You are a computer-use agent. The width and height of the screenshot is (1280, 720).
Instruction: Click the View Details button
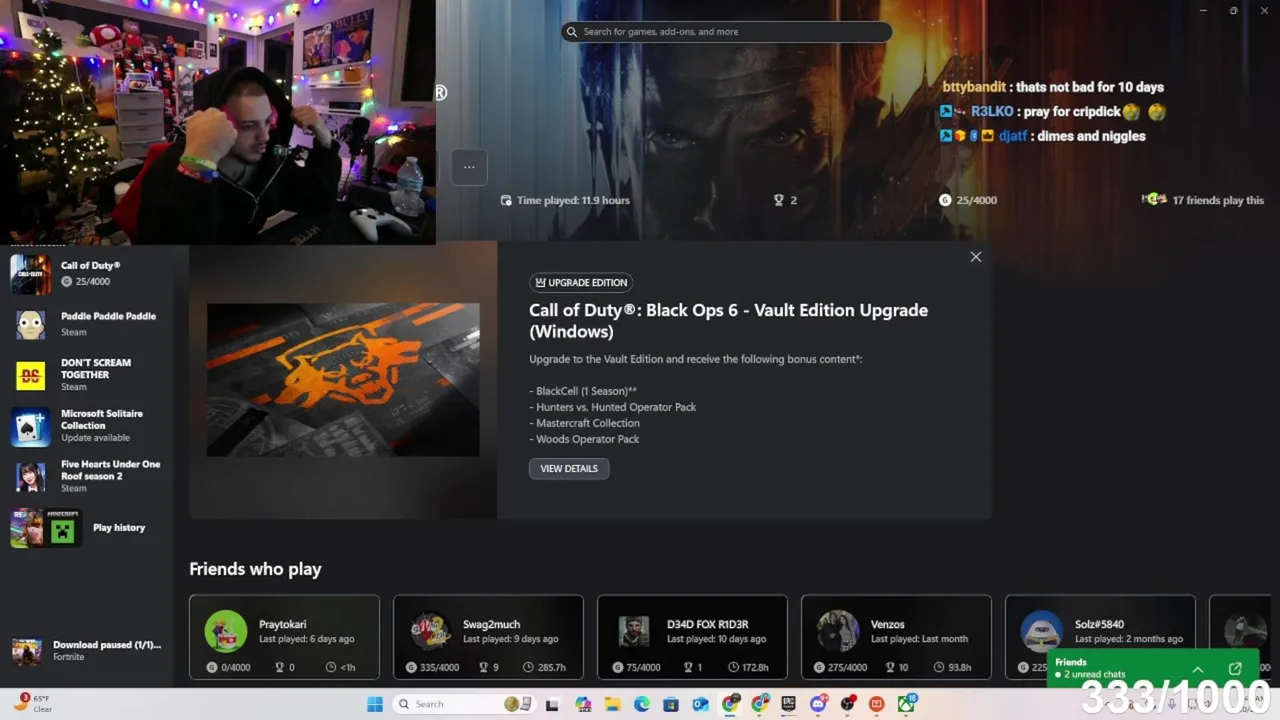tap(569, 468)
